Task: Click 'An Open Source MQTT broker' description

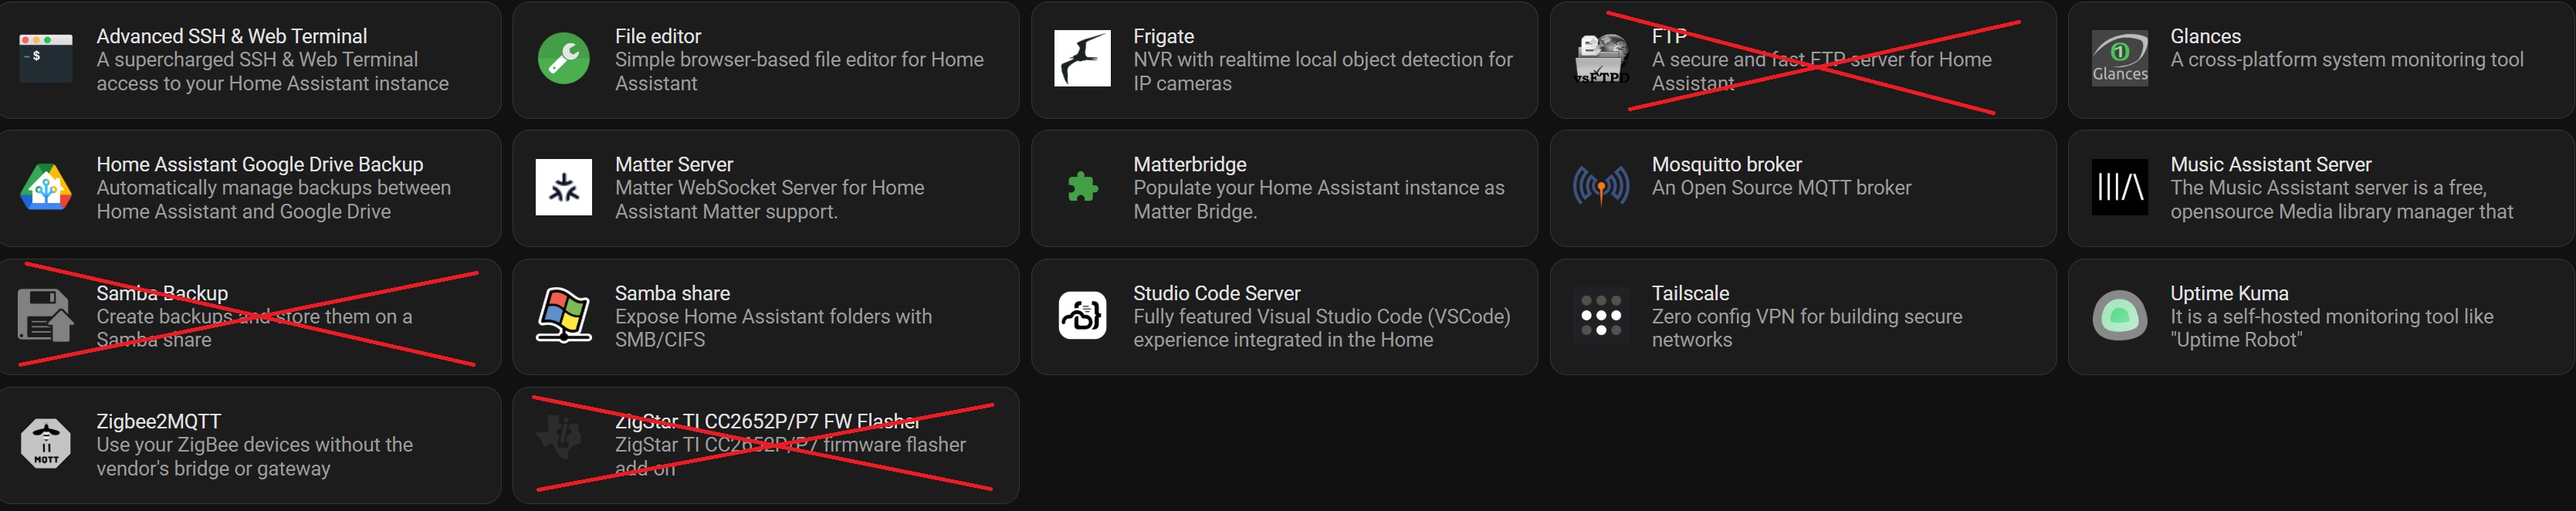Action: [1781, 187]
